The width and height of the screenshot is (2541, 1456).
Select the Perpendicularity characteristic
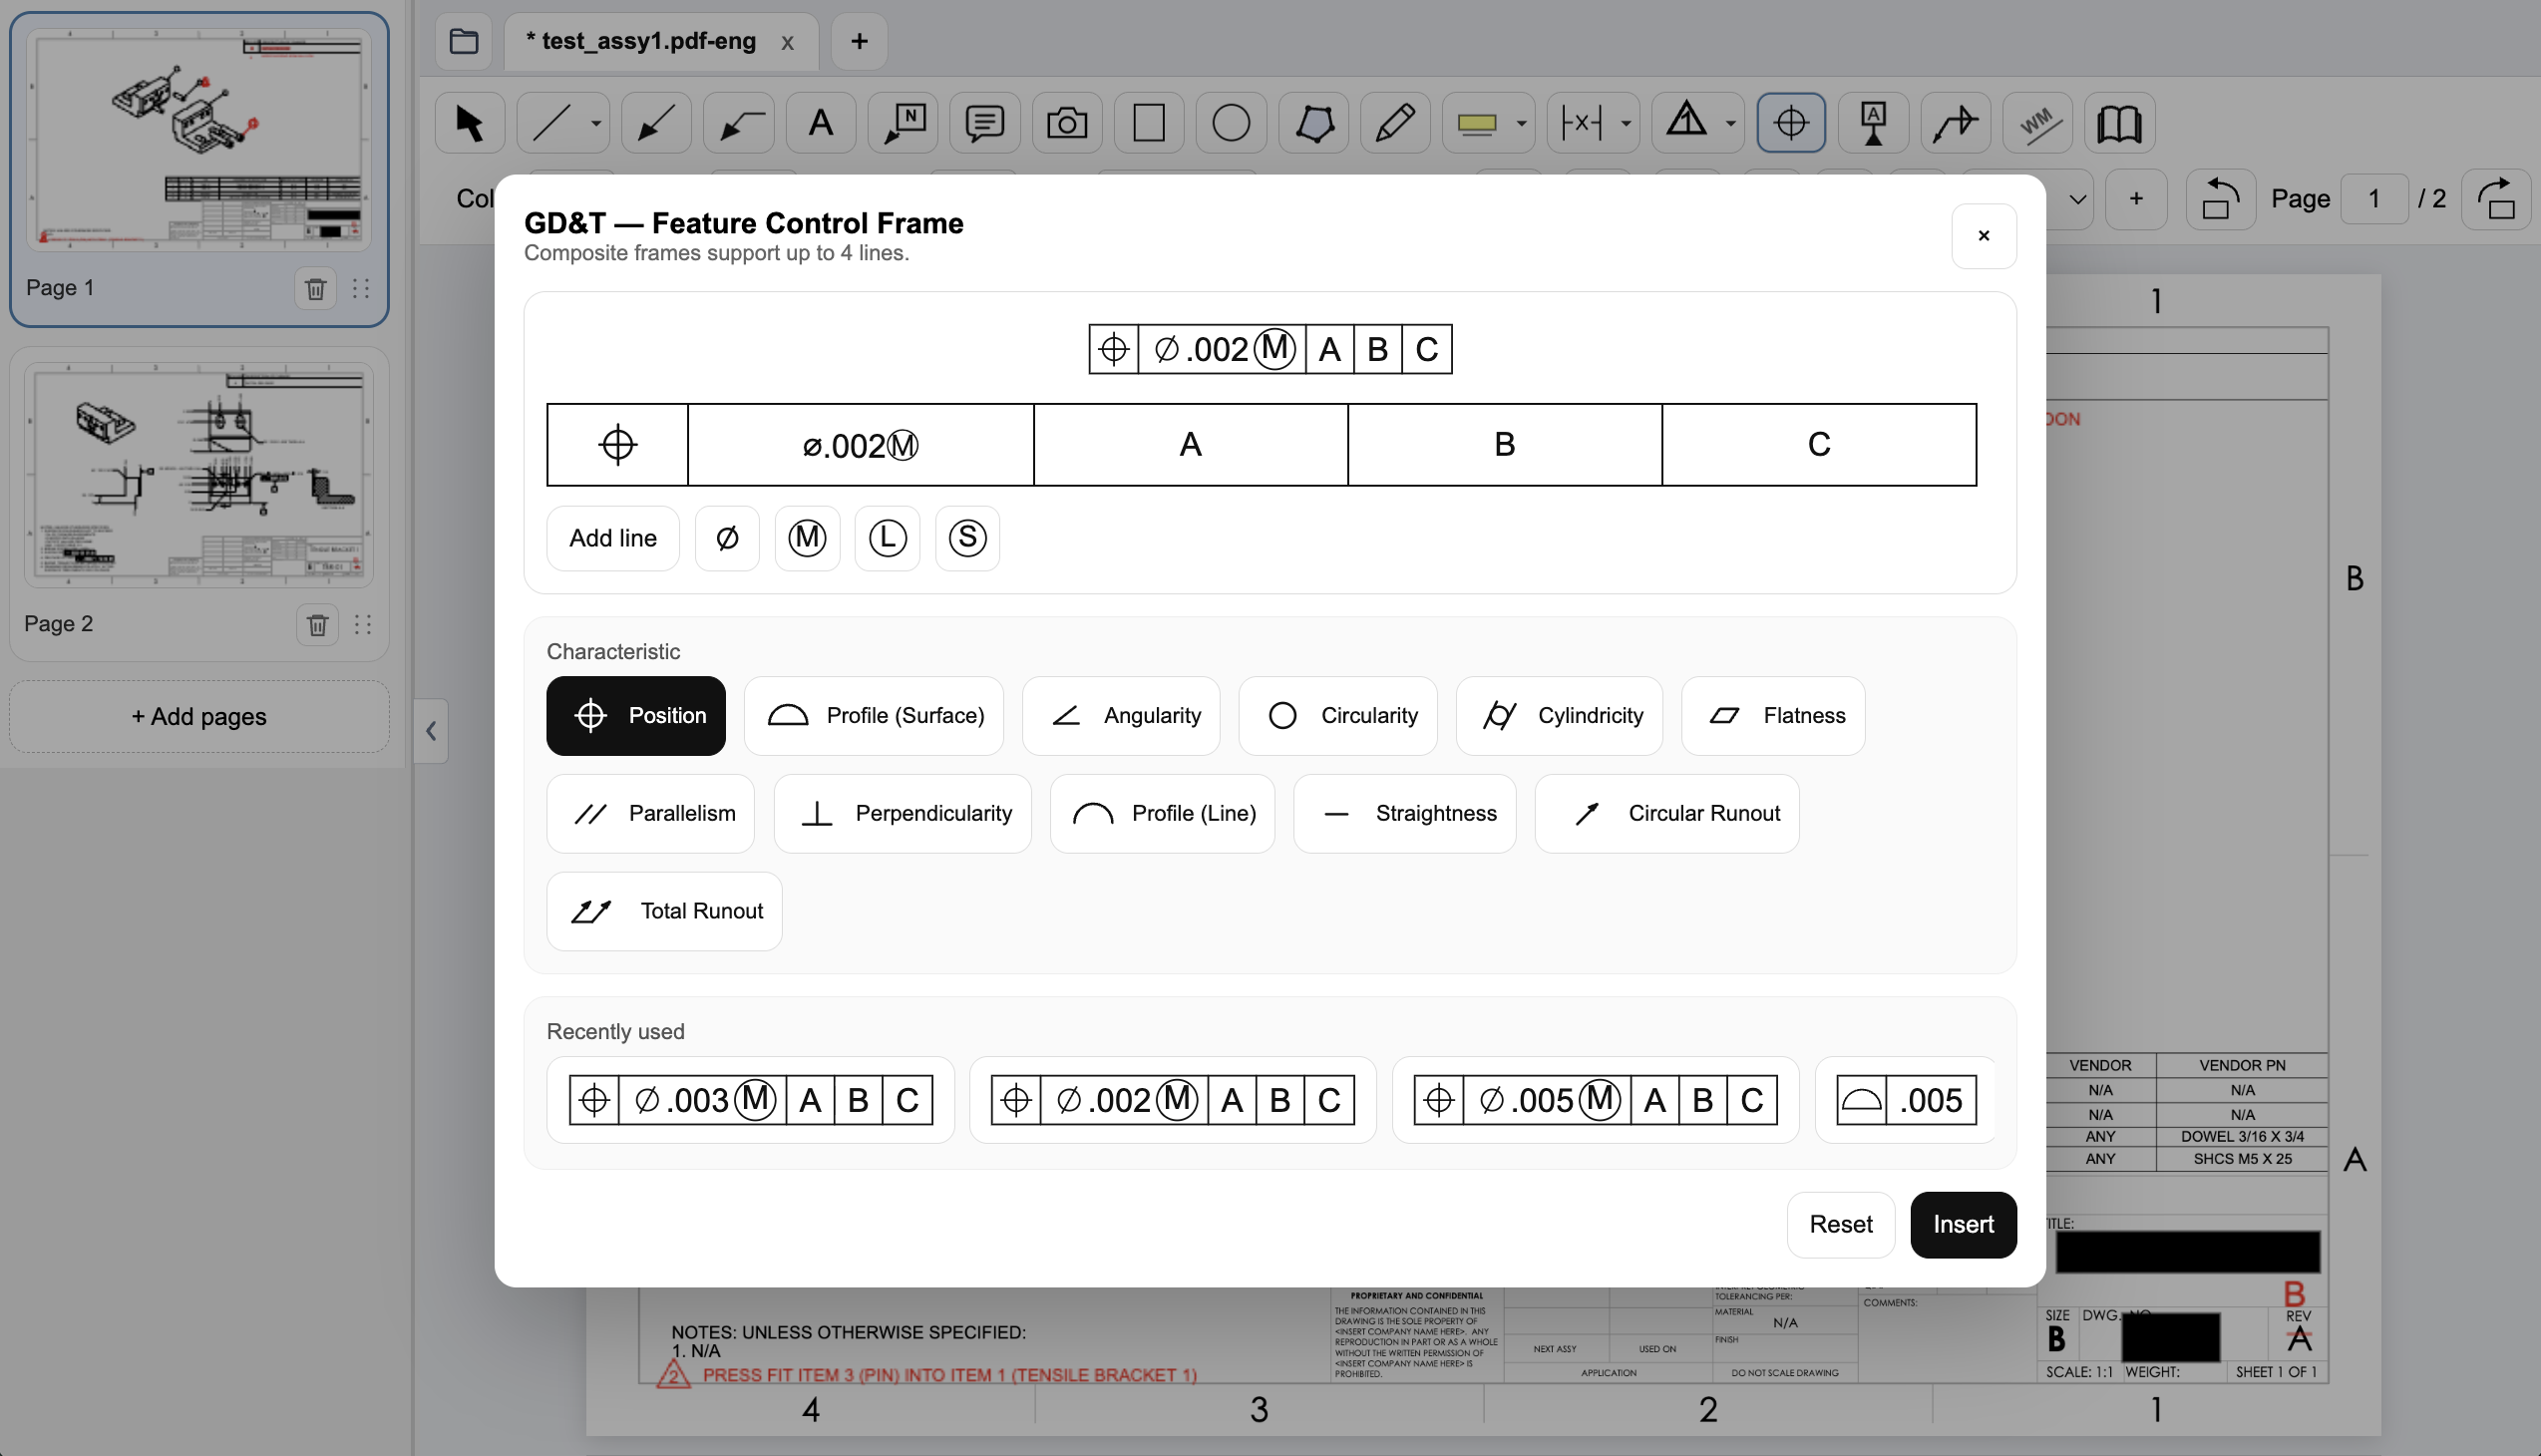click(902, 814)
